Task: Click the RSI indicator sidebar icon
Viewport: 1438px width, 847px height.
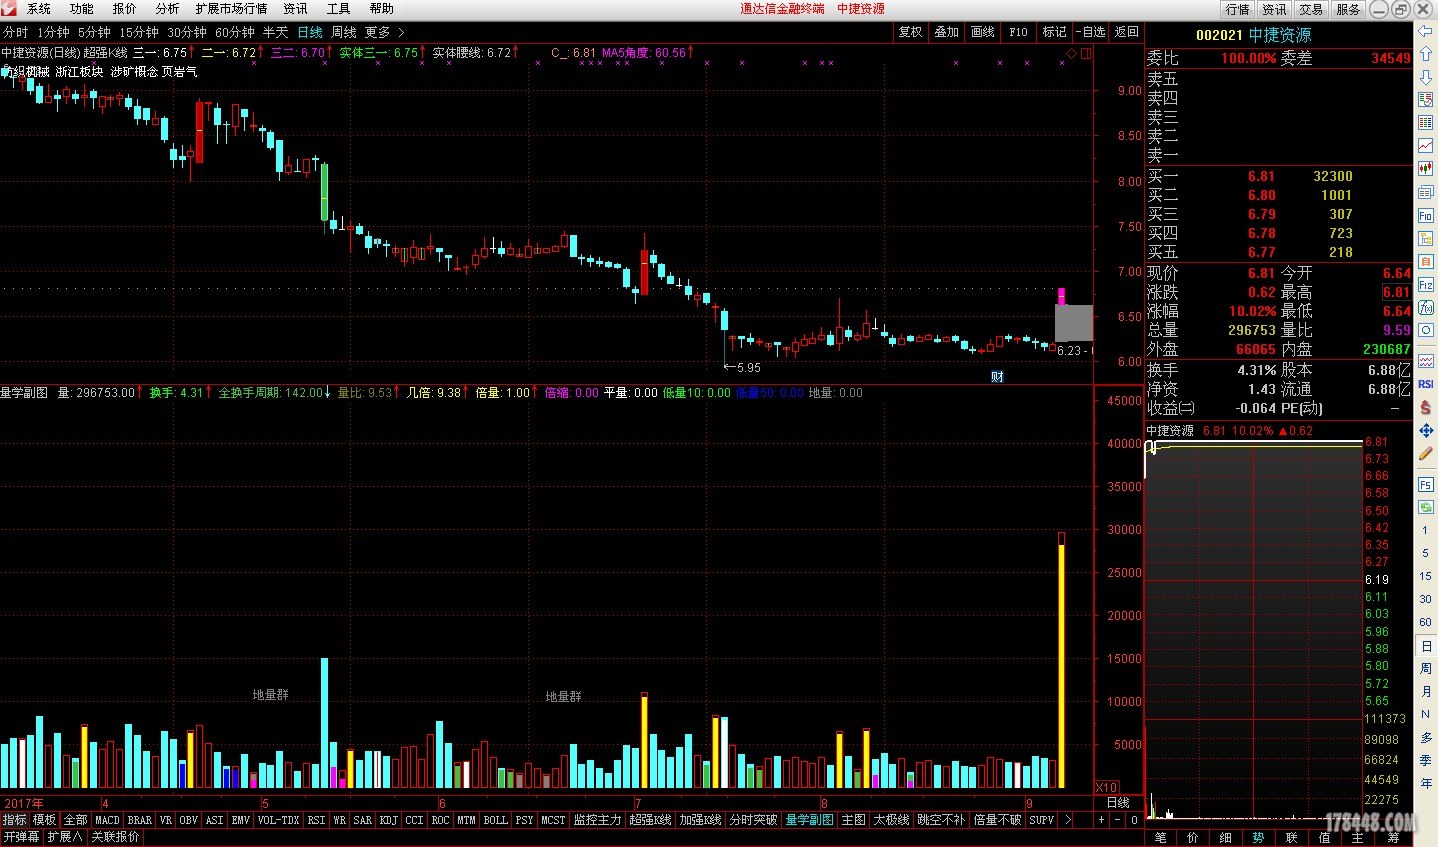Action: [1426, 384]
